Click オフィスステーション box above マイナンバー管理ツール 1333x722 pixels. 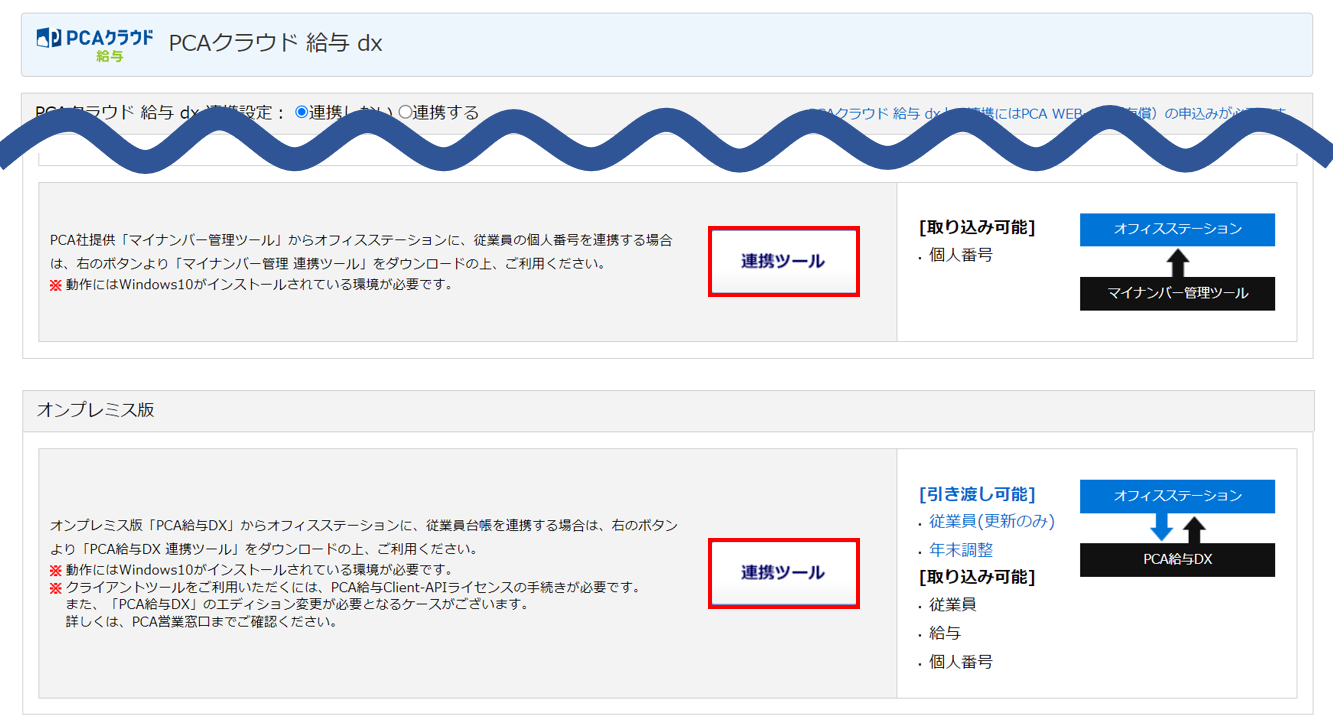tap(1177, 229)
